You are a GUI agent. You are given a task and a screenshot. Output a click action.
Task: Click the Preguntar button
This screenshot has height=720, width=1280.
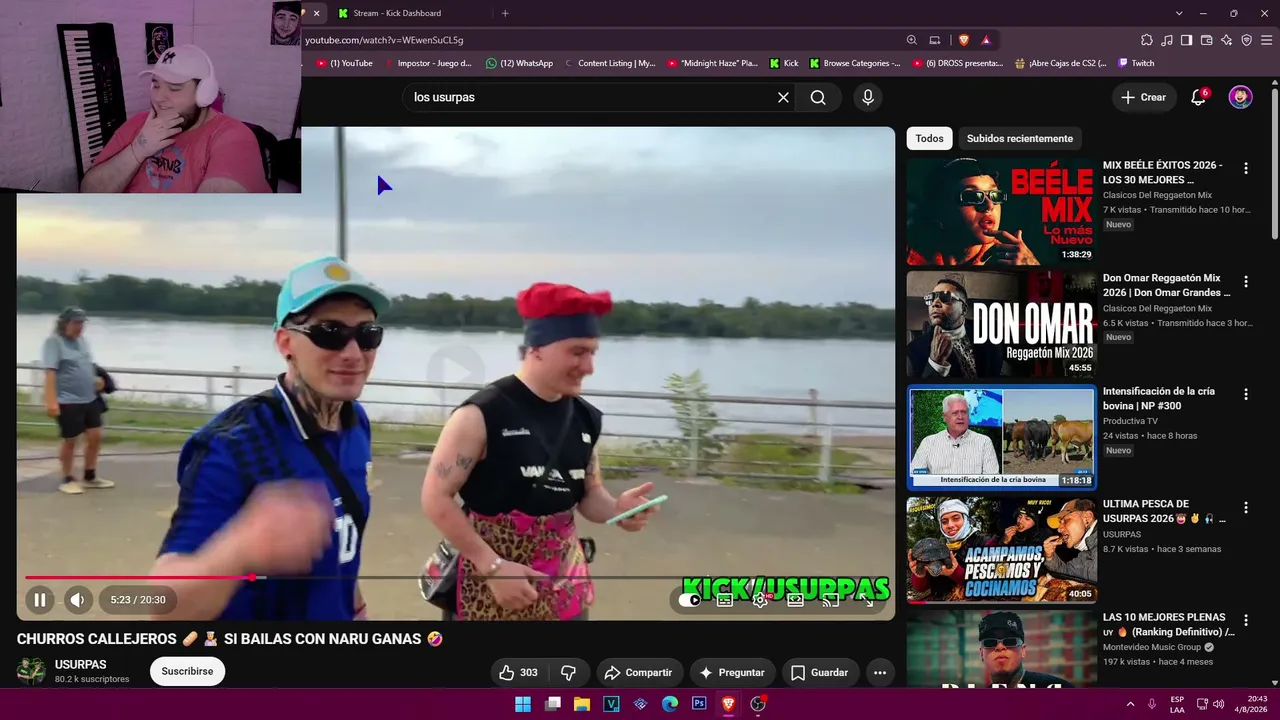point(732,672)
